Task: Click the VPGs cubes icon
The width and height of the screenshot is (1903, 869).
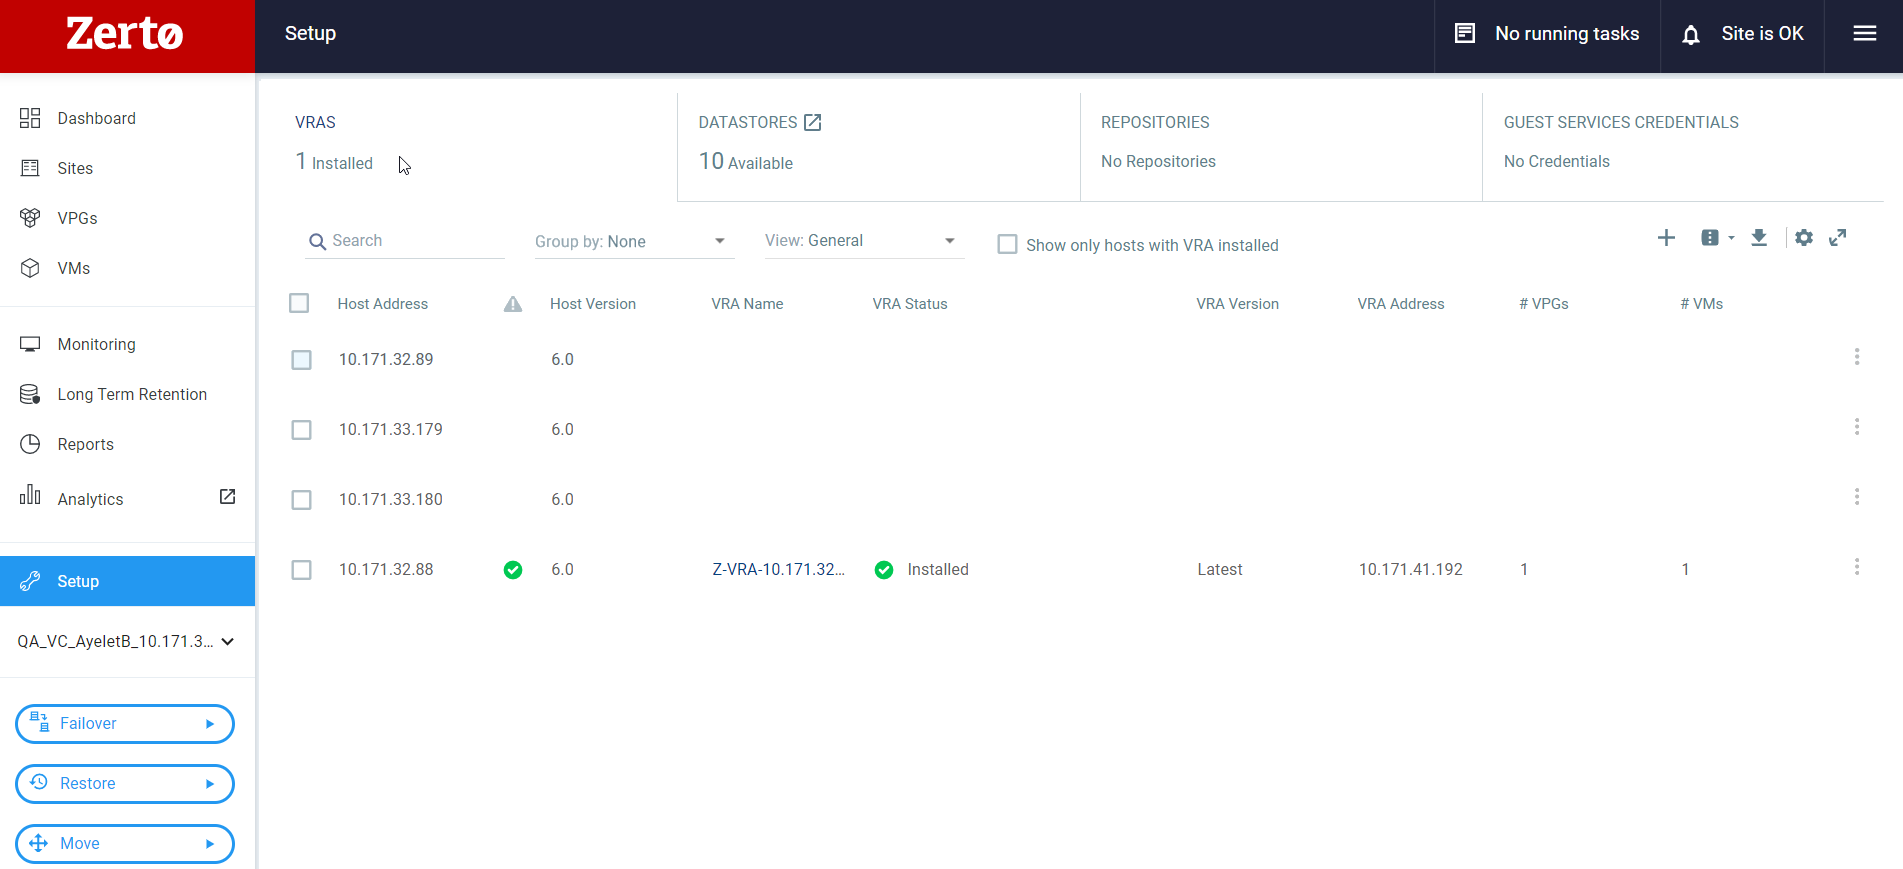Action: coord(30,218)
